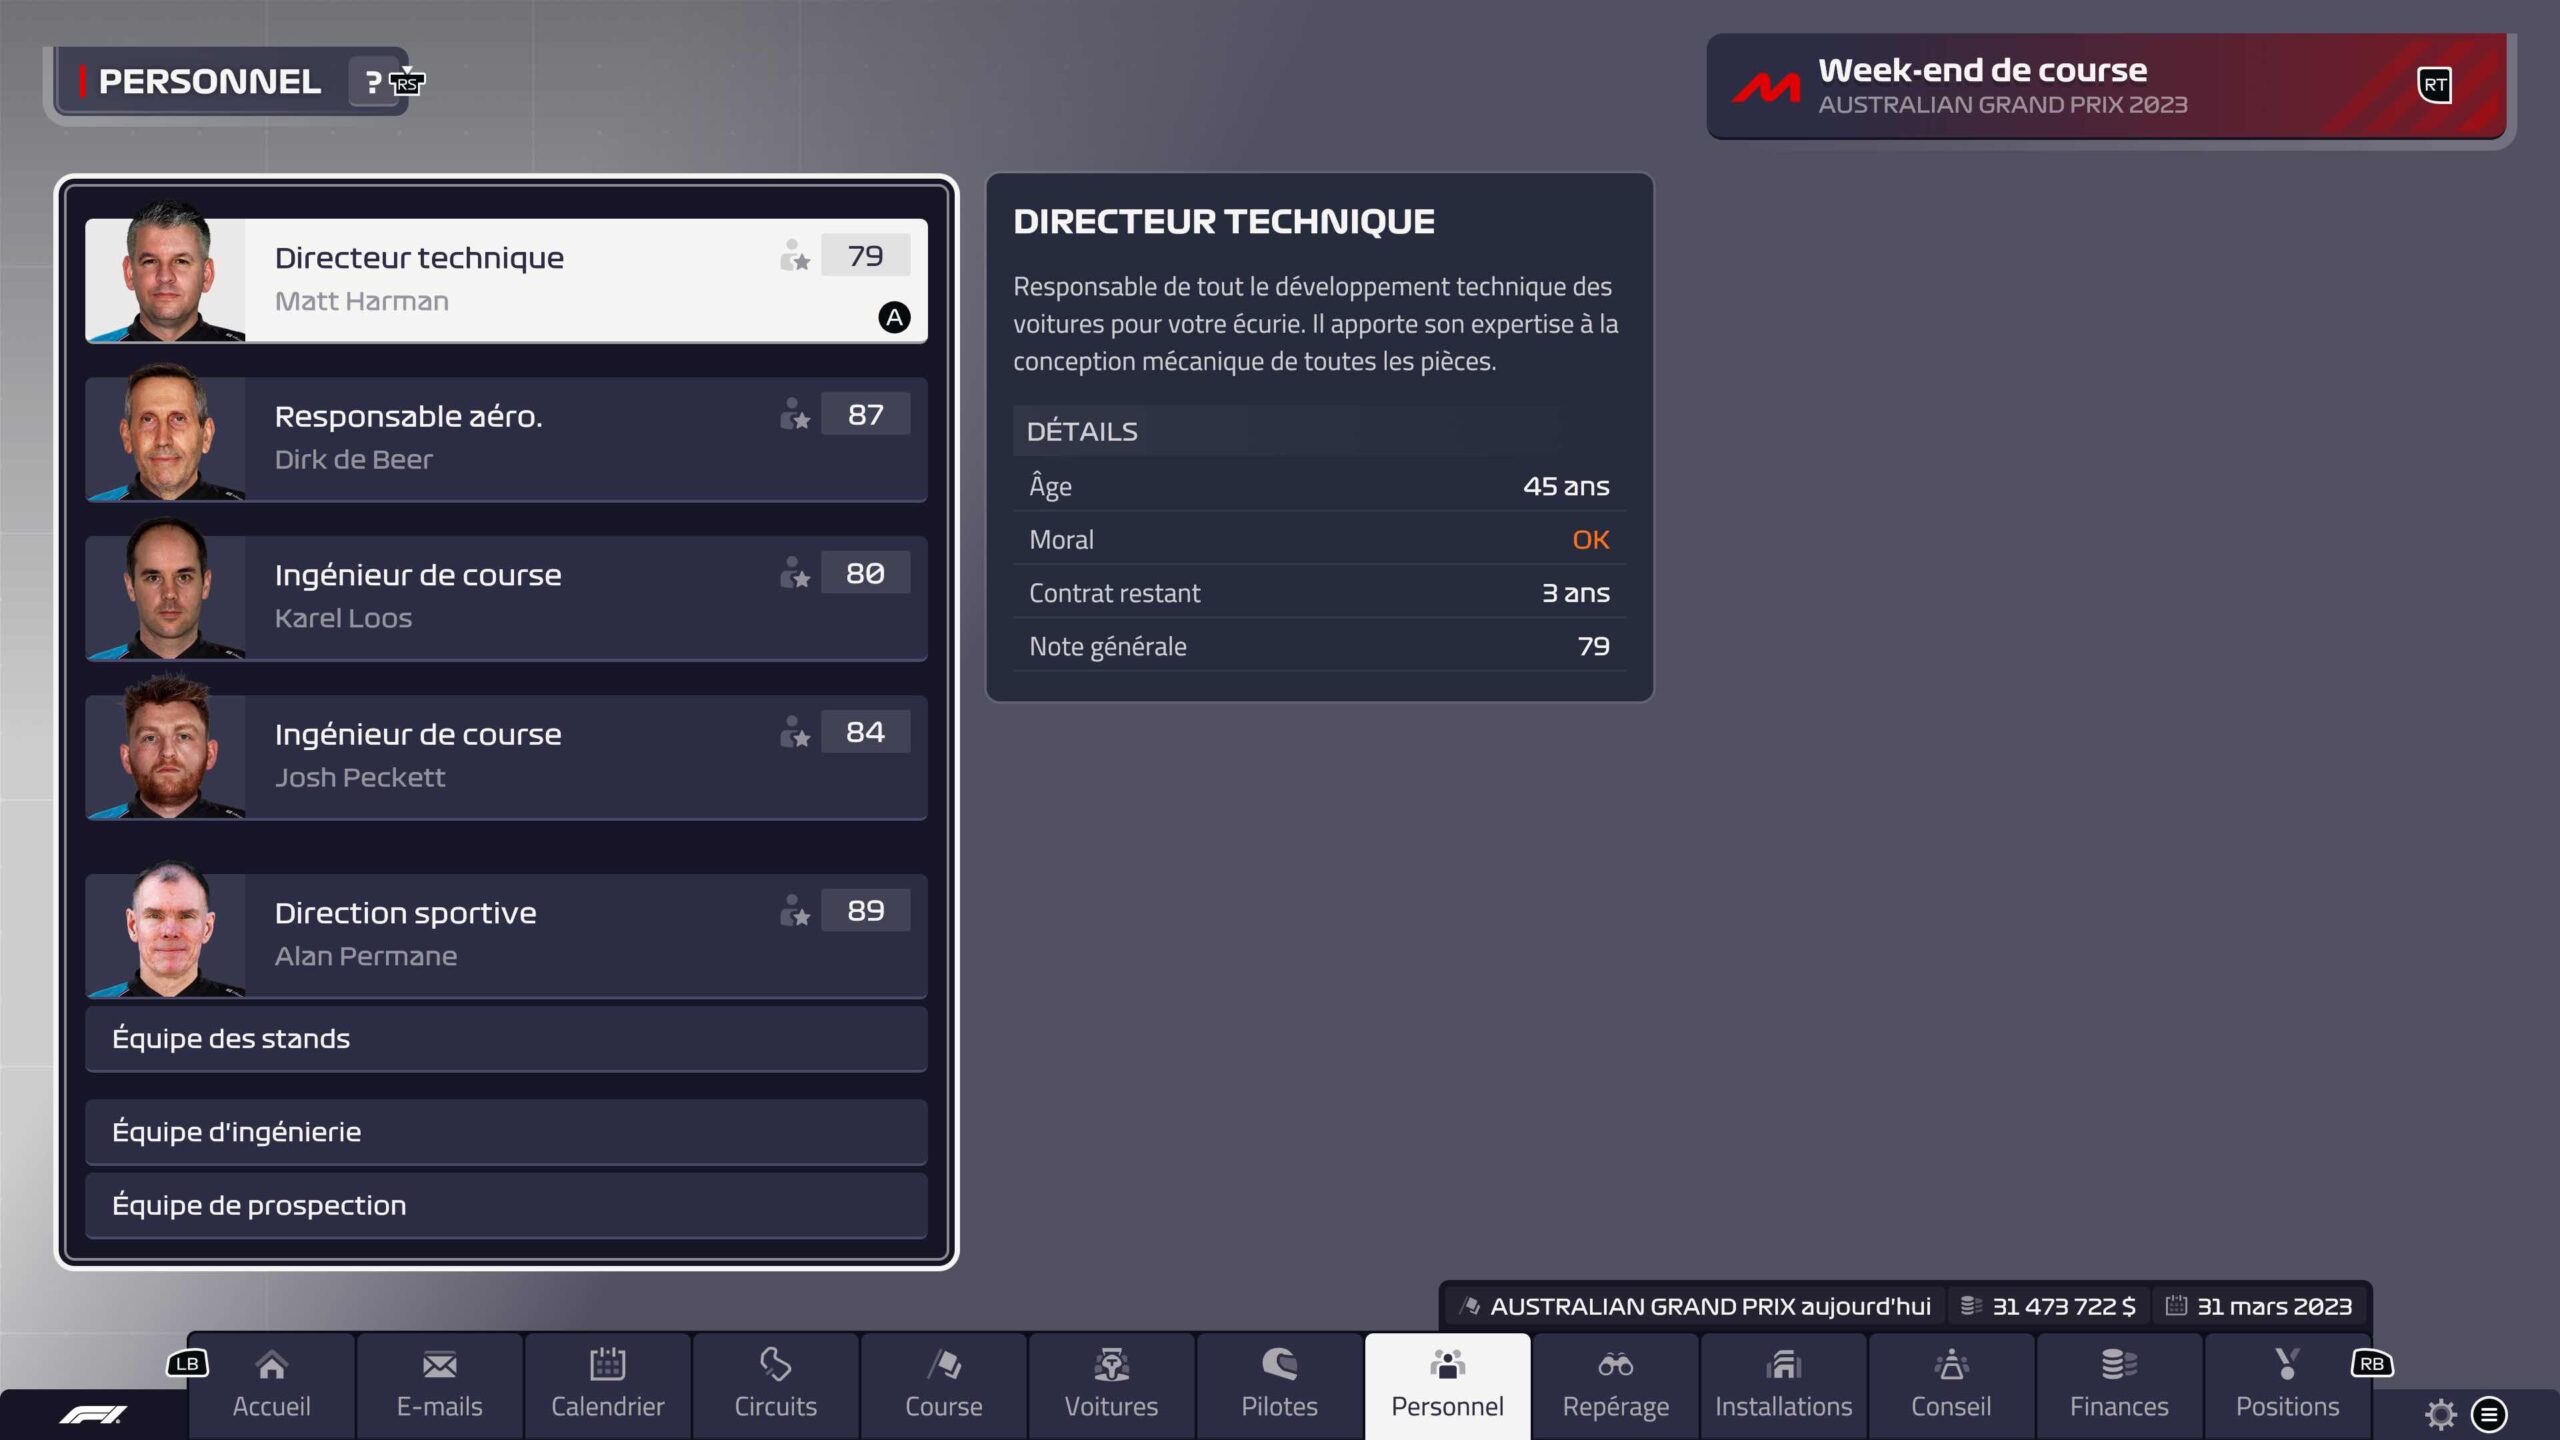Click the staff rating icon for Karel Loos

(x=795, y=573)
